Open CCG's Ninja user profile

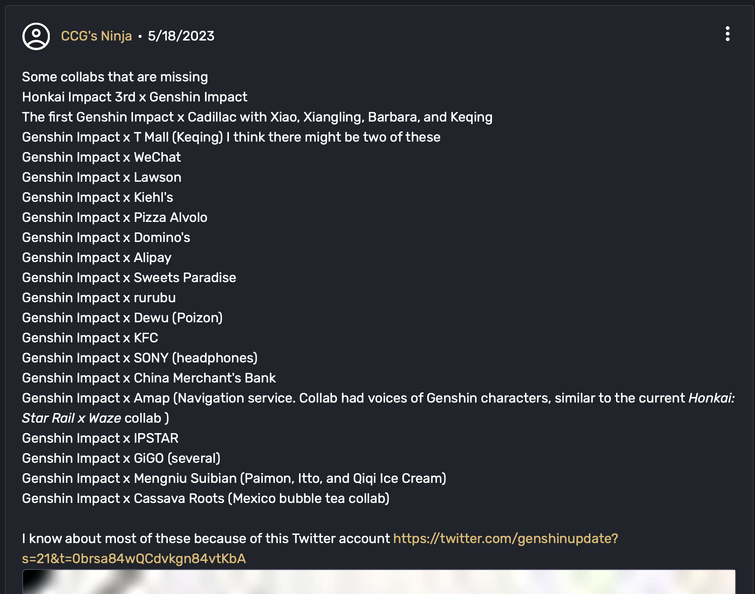coord(96,36)
